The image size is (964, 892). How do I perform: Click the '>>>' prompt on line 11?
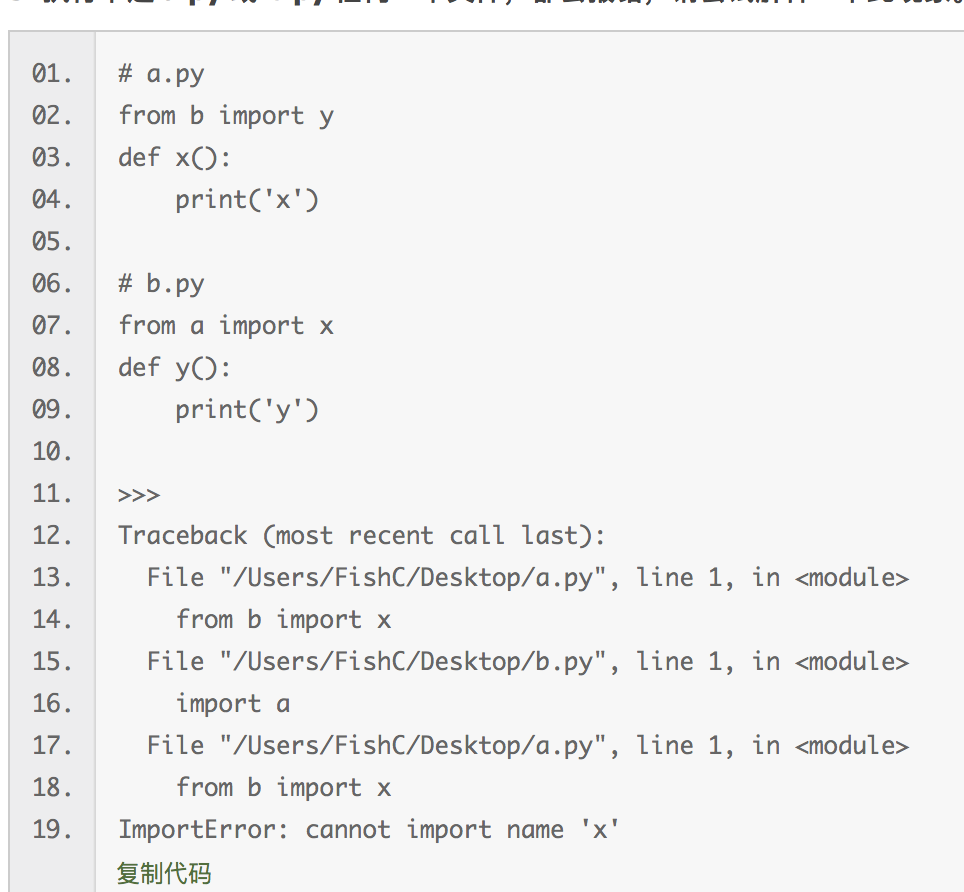tap(139, 495)
